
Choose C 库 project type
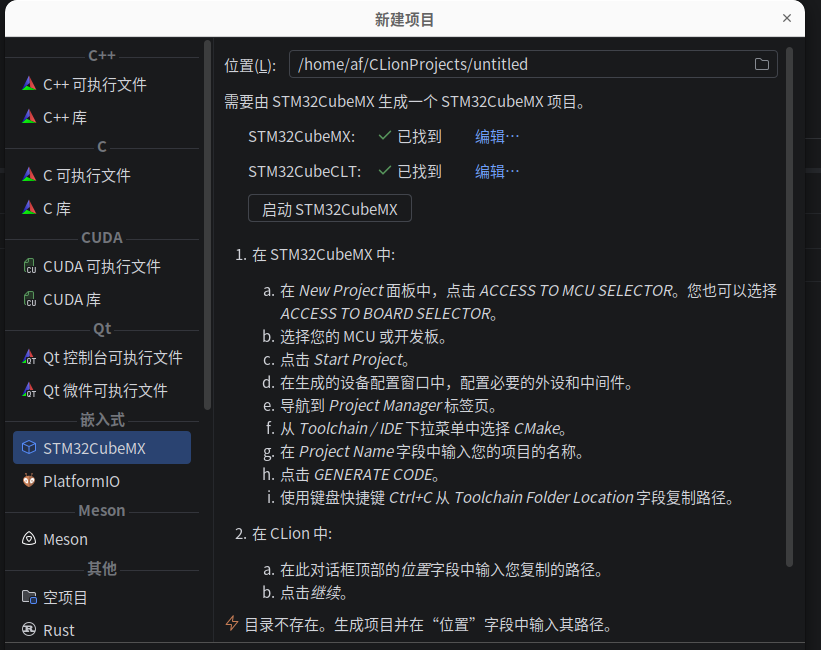(x=102, y=208)
